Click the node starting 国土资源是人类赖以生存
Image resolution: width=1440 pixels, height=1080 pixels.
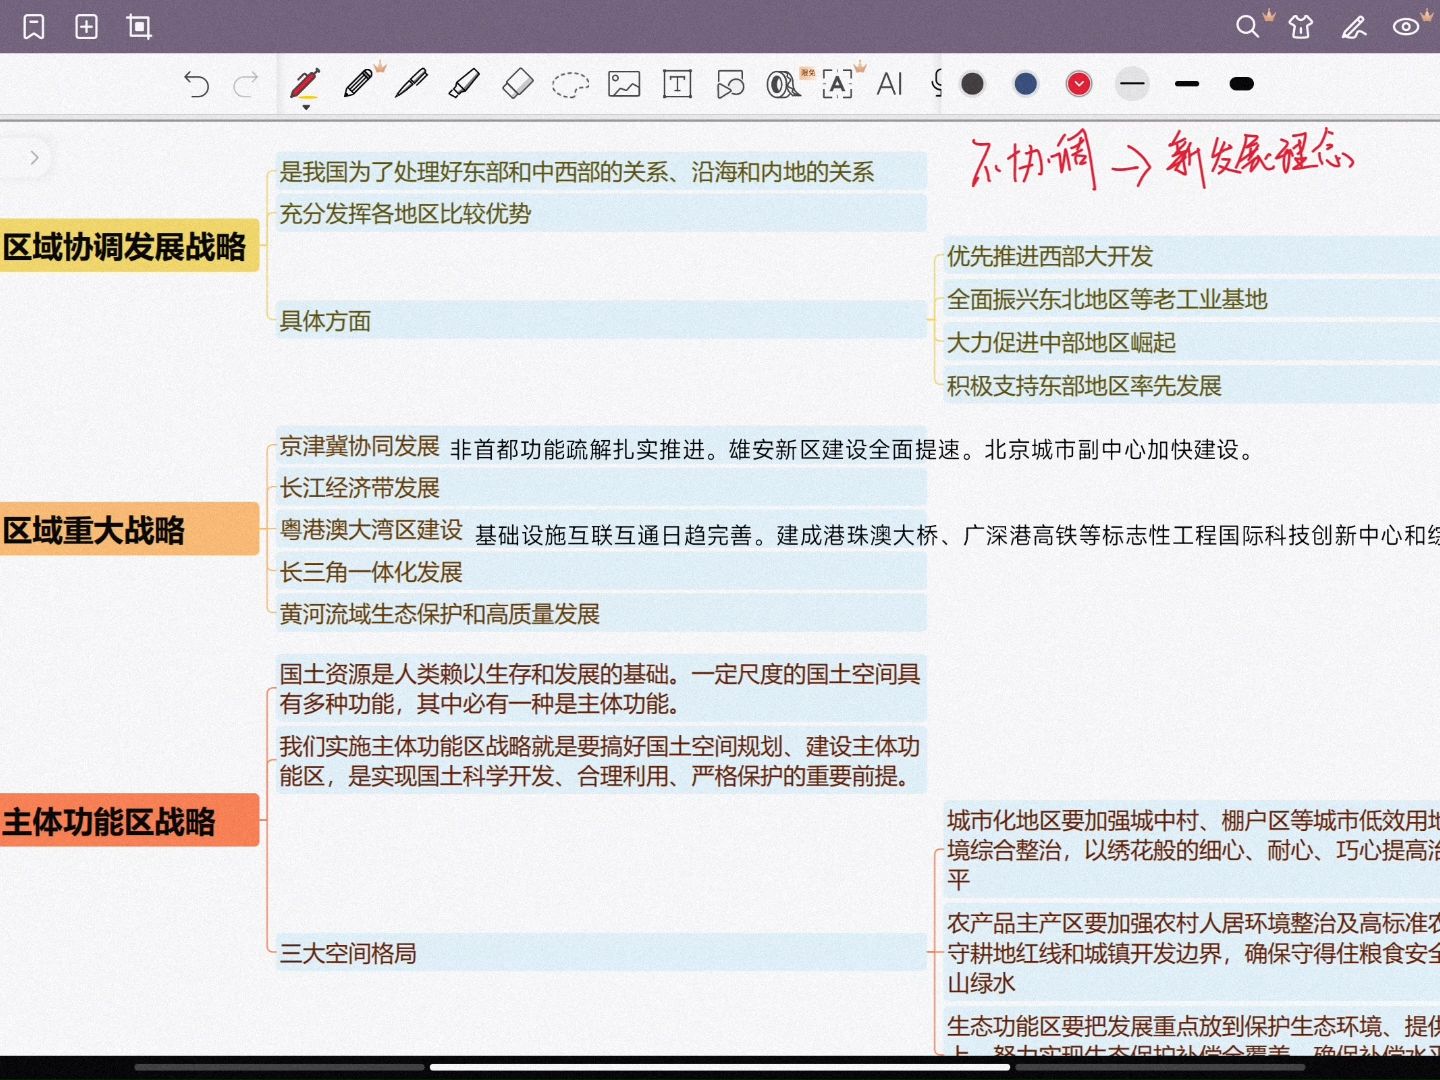(x=600, y=688)
